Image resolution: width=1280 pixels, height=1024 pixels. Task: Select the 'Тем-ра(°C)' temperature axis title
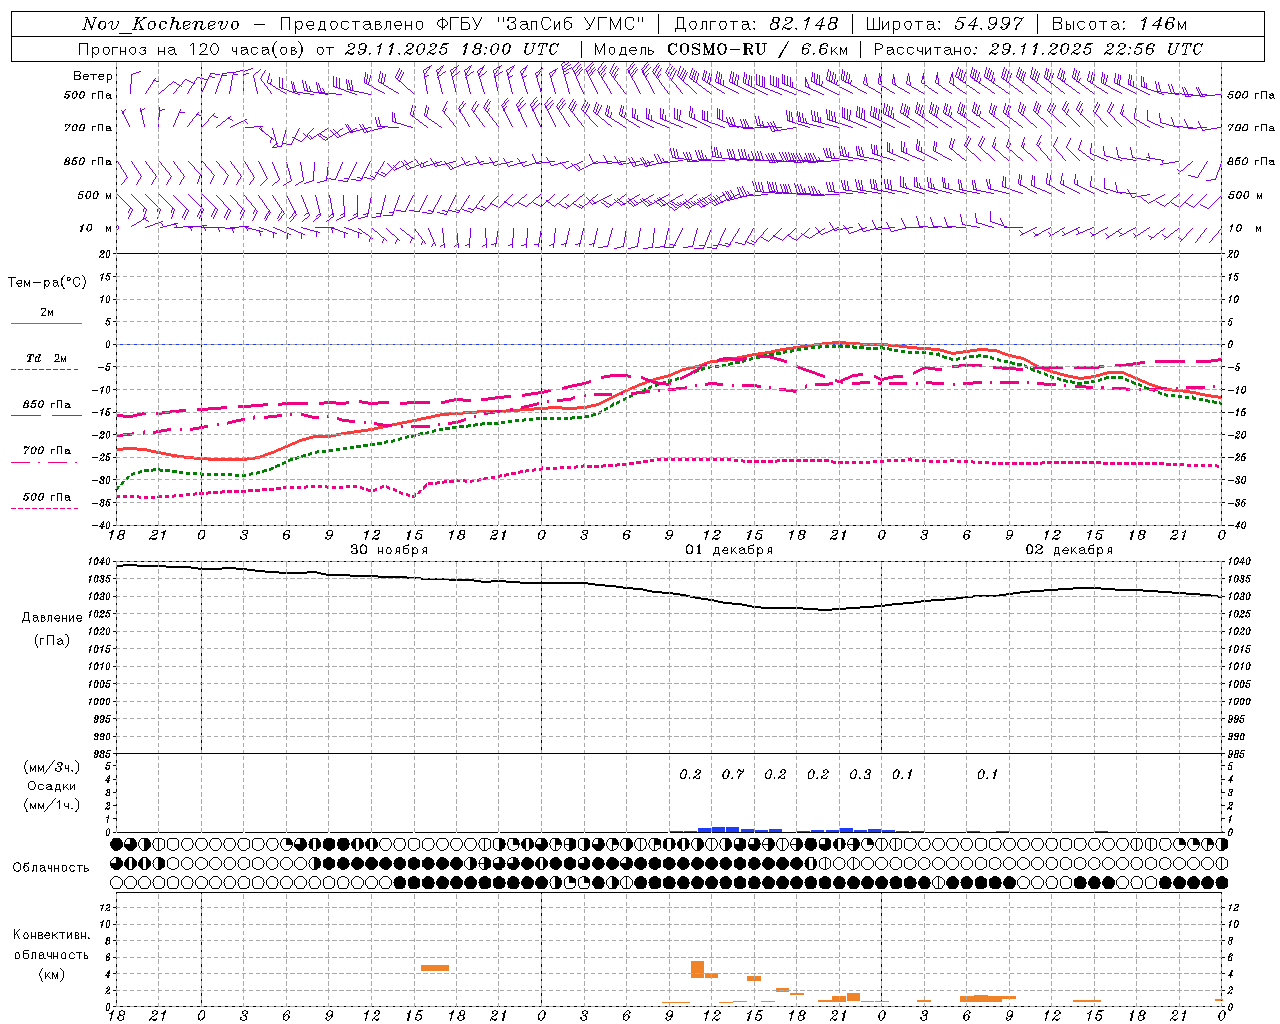pos(47,283)
